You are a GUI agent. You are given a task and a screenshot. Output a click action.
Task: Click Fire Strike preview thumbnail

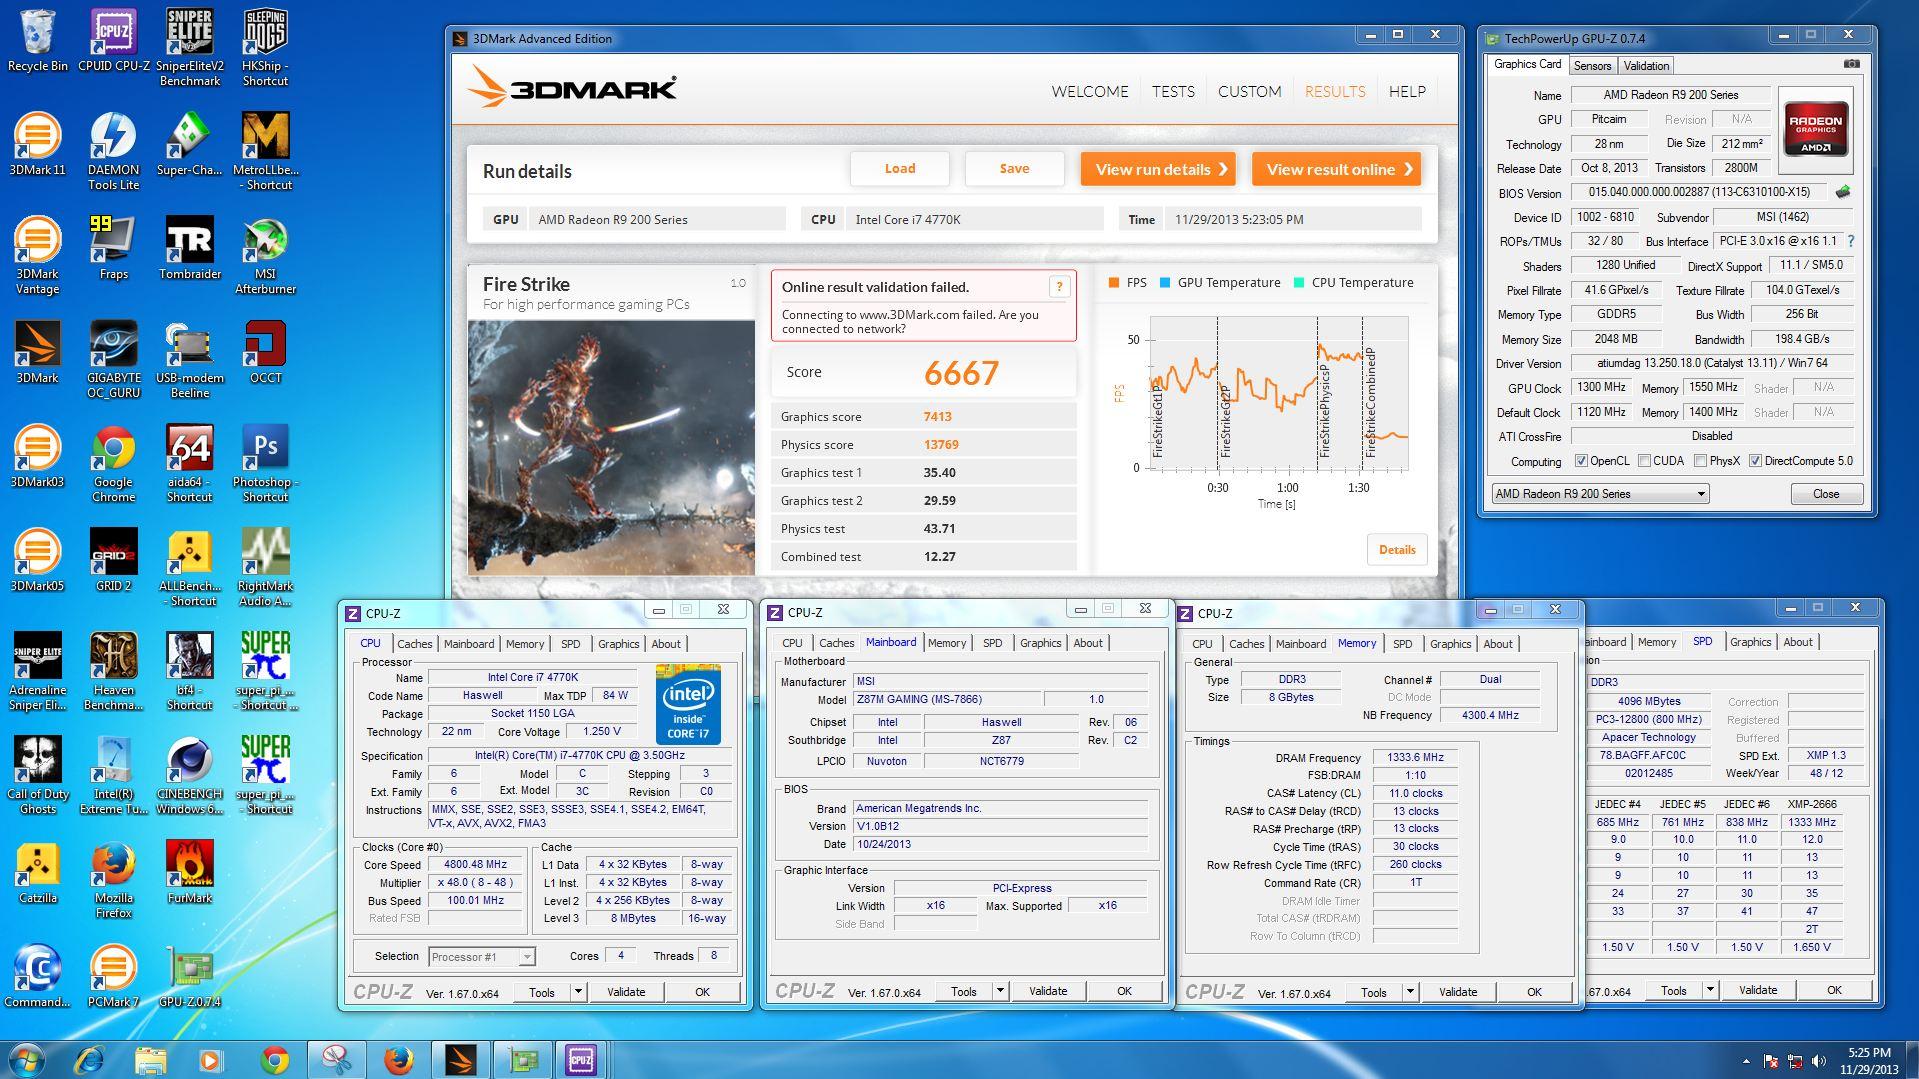(x=611, y=447)
